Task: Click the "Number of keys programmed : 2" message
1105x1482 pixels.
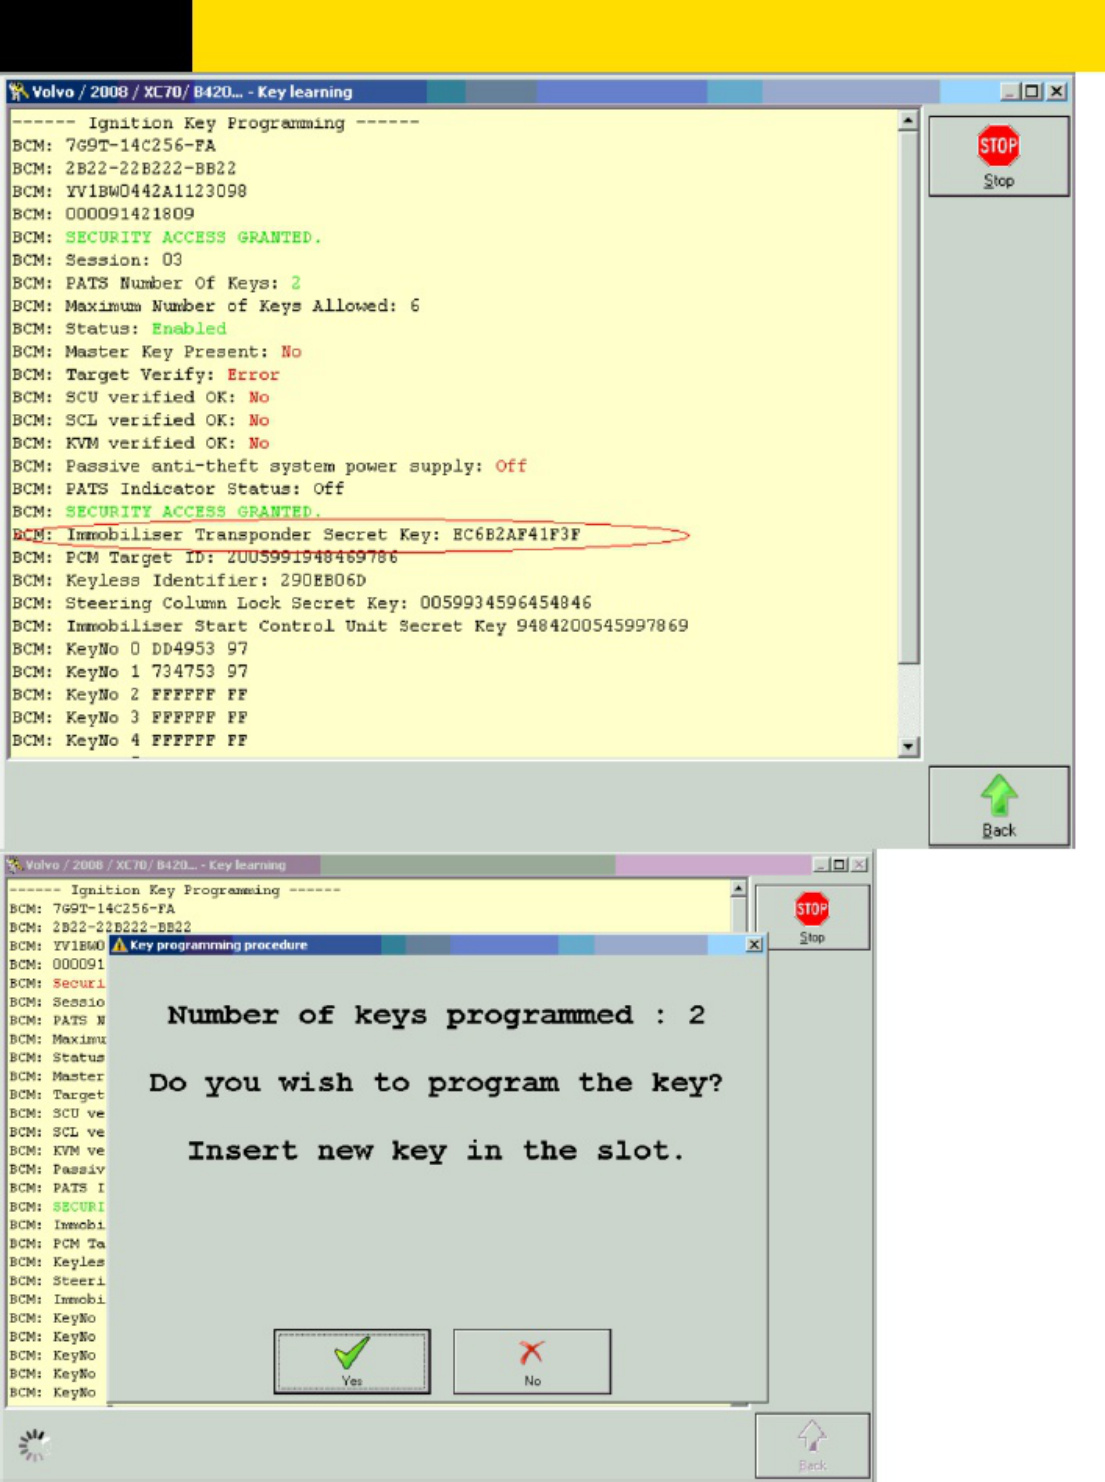Action: [x=436, y=1015]
